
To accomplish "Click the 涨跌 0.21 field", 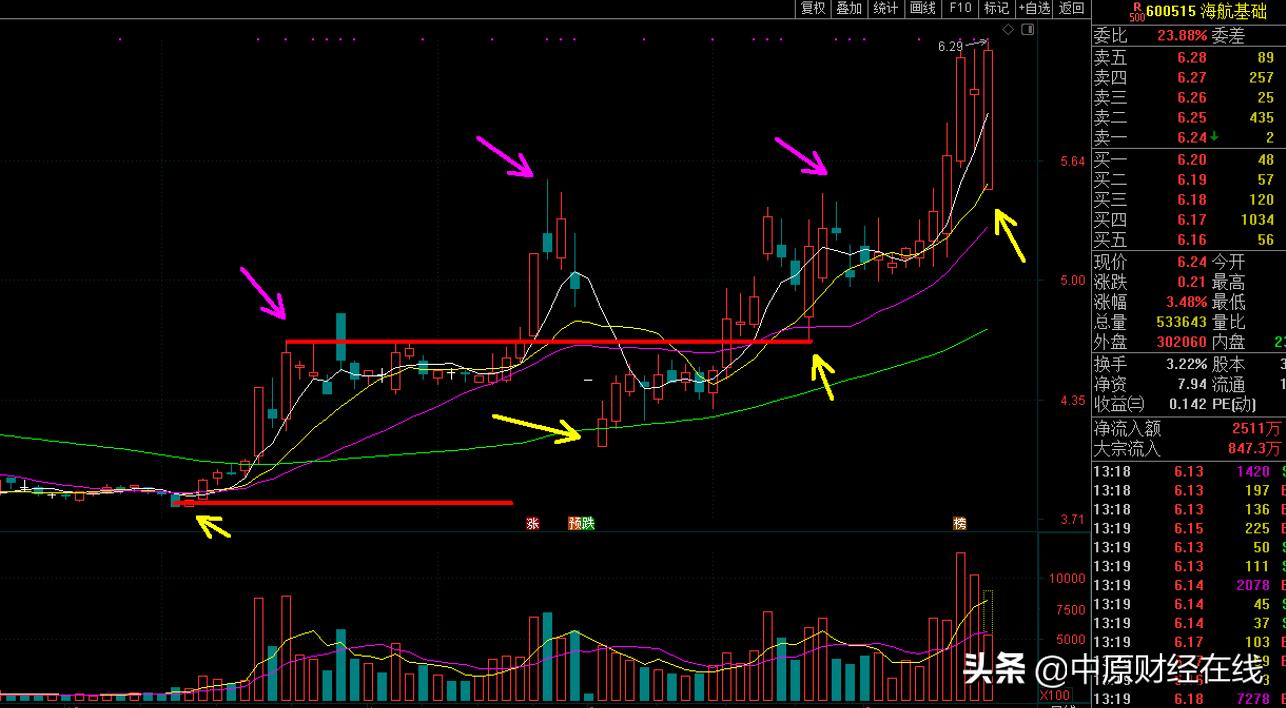I will (x=1150, y=282).
